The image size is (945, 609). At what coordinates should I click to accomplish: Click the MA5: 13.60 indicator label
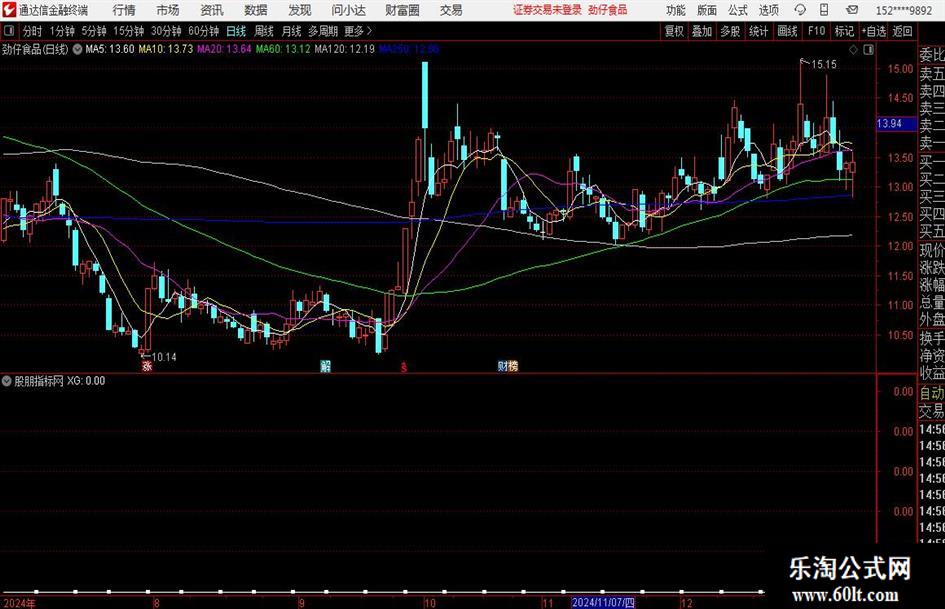click(x=110, y=49)
